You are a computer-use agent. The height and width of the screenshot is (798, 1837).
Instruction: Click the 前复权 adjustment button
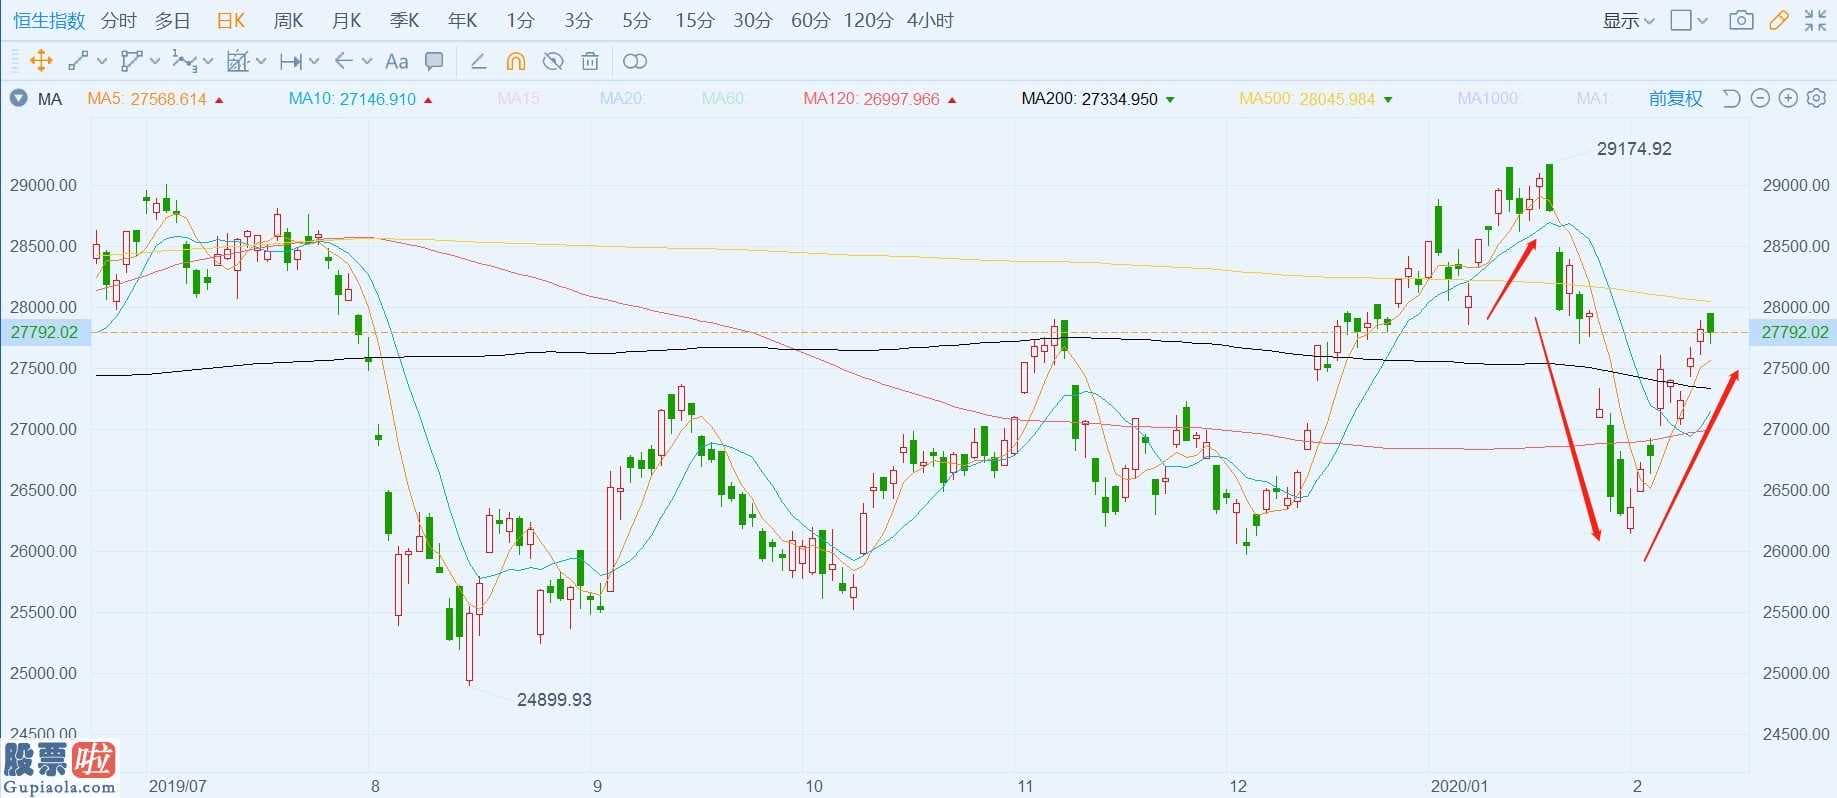click(x=1676, y=98)
